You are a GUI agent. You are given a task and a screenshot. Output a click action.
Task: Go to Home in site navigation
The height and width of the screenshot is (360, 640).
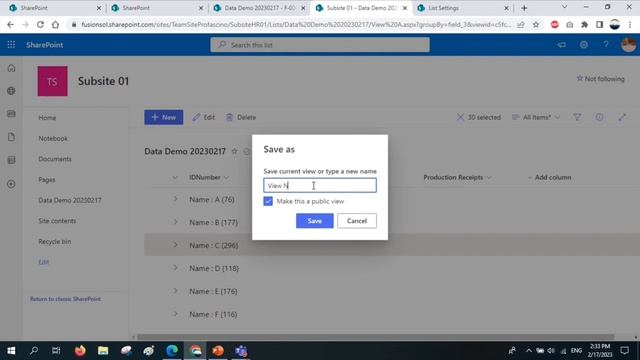pos(47,118)
